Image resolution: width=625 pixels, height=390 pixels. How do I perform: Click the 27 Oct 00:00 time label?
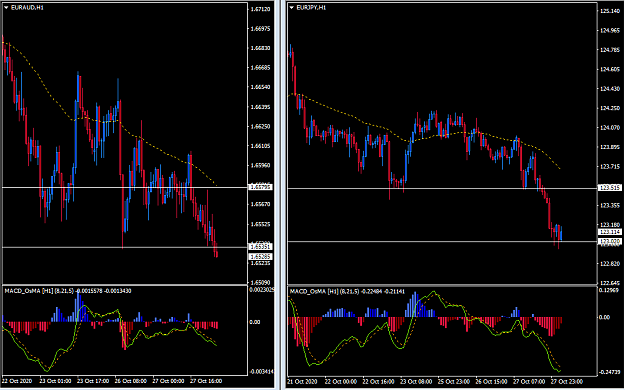168,381
